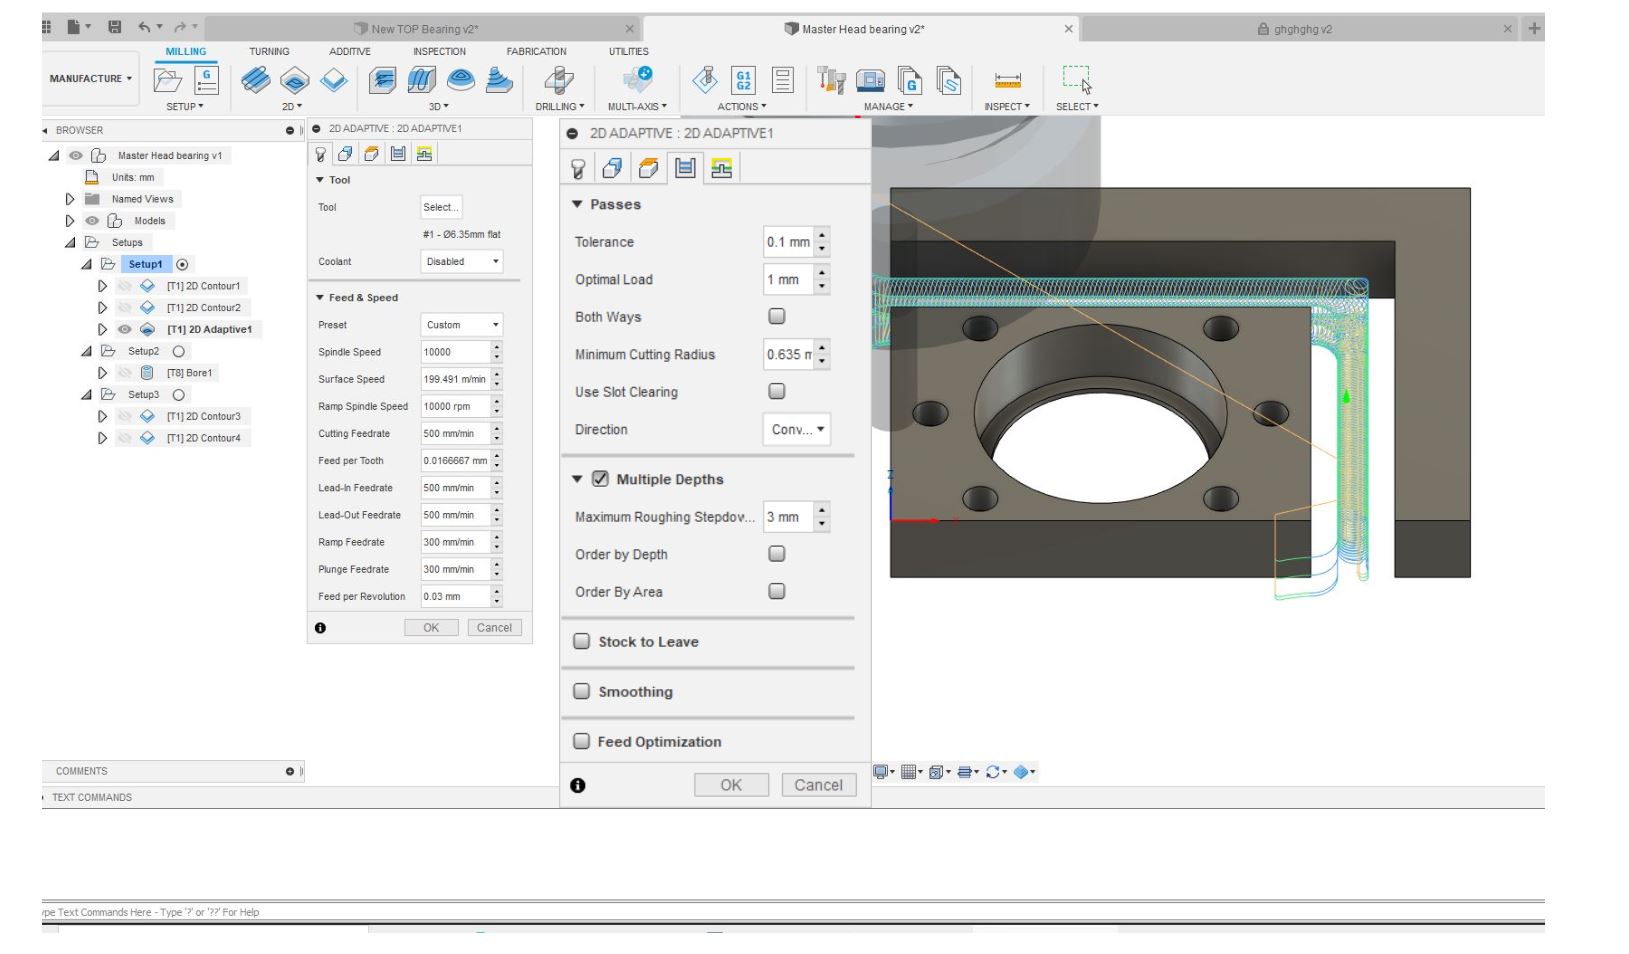
Task: Click the Multi-Axis operation icon
Action: point(637,80)
